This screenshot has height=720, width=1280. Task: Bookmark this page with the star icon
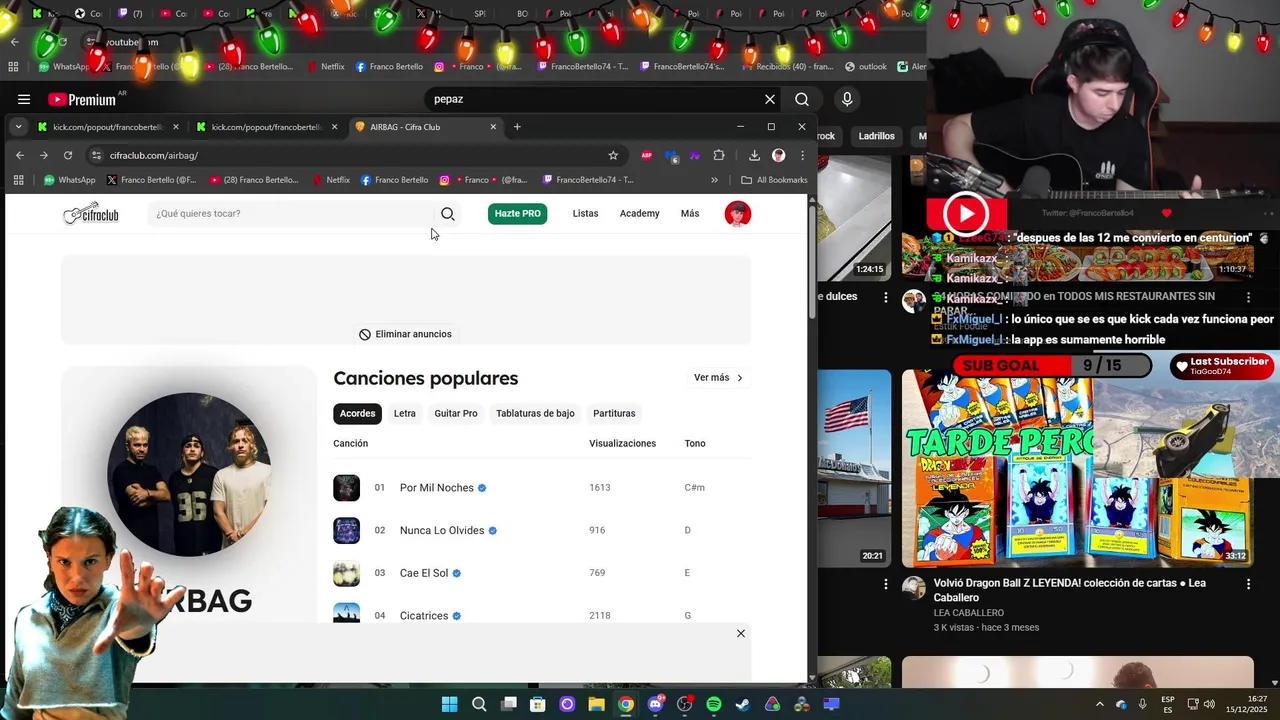click(613, 155)
